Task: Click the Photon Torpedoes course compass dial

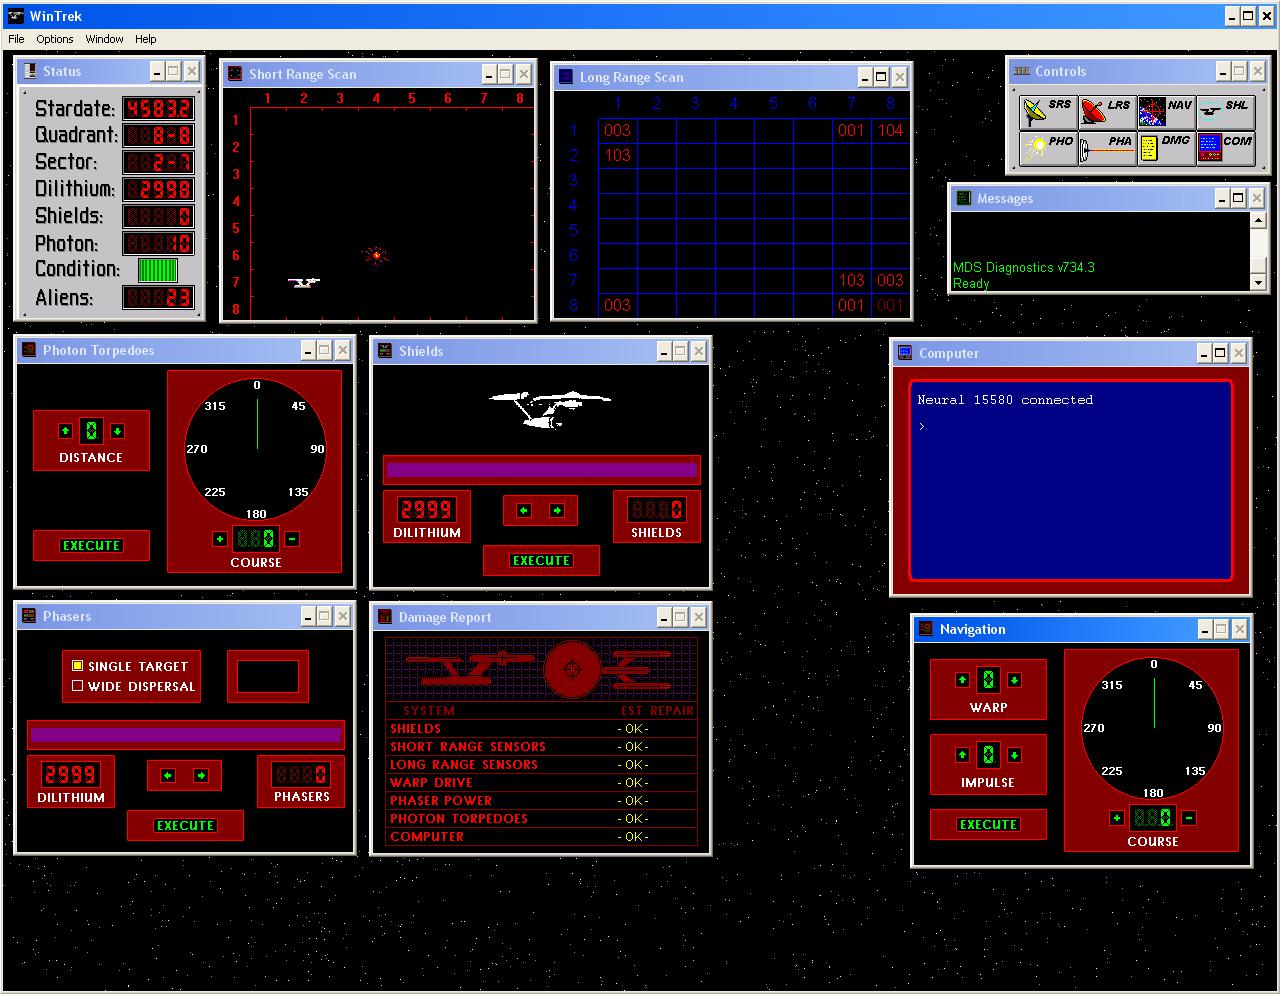Action: point(257,449)
